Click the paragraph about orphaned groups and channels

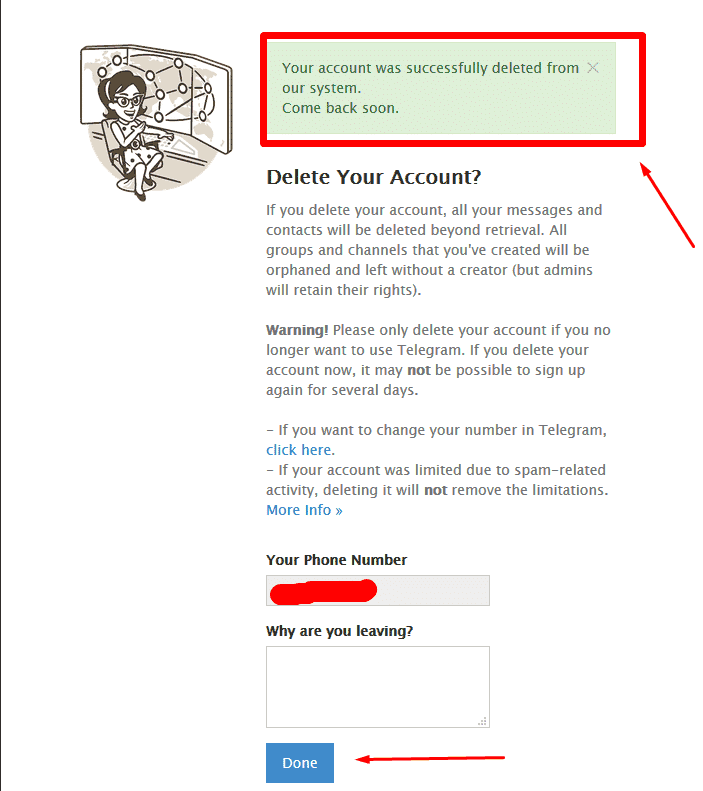pyautogui.click(x=434, y=250)
